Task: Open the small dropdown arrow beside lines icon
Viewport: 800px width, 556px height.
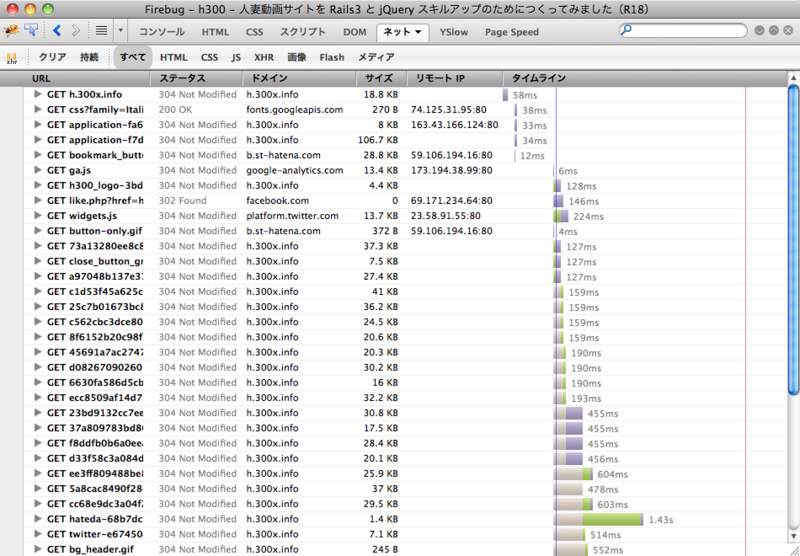Action: [121, 31]
